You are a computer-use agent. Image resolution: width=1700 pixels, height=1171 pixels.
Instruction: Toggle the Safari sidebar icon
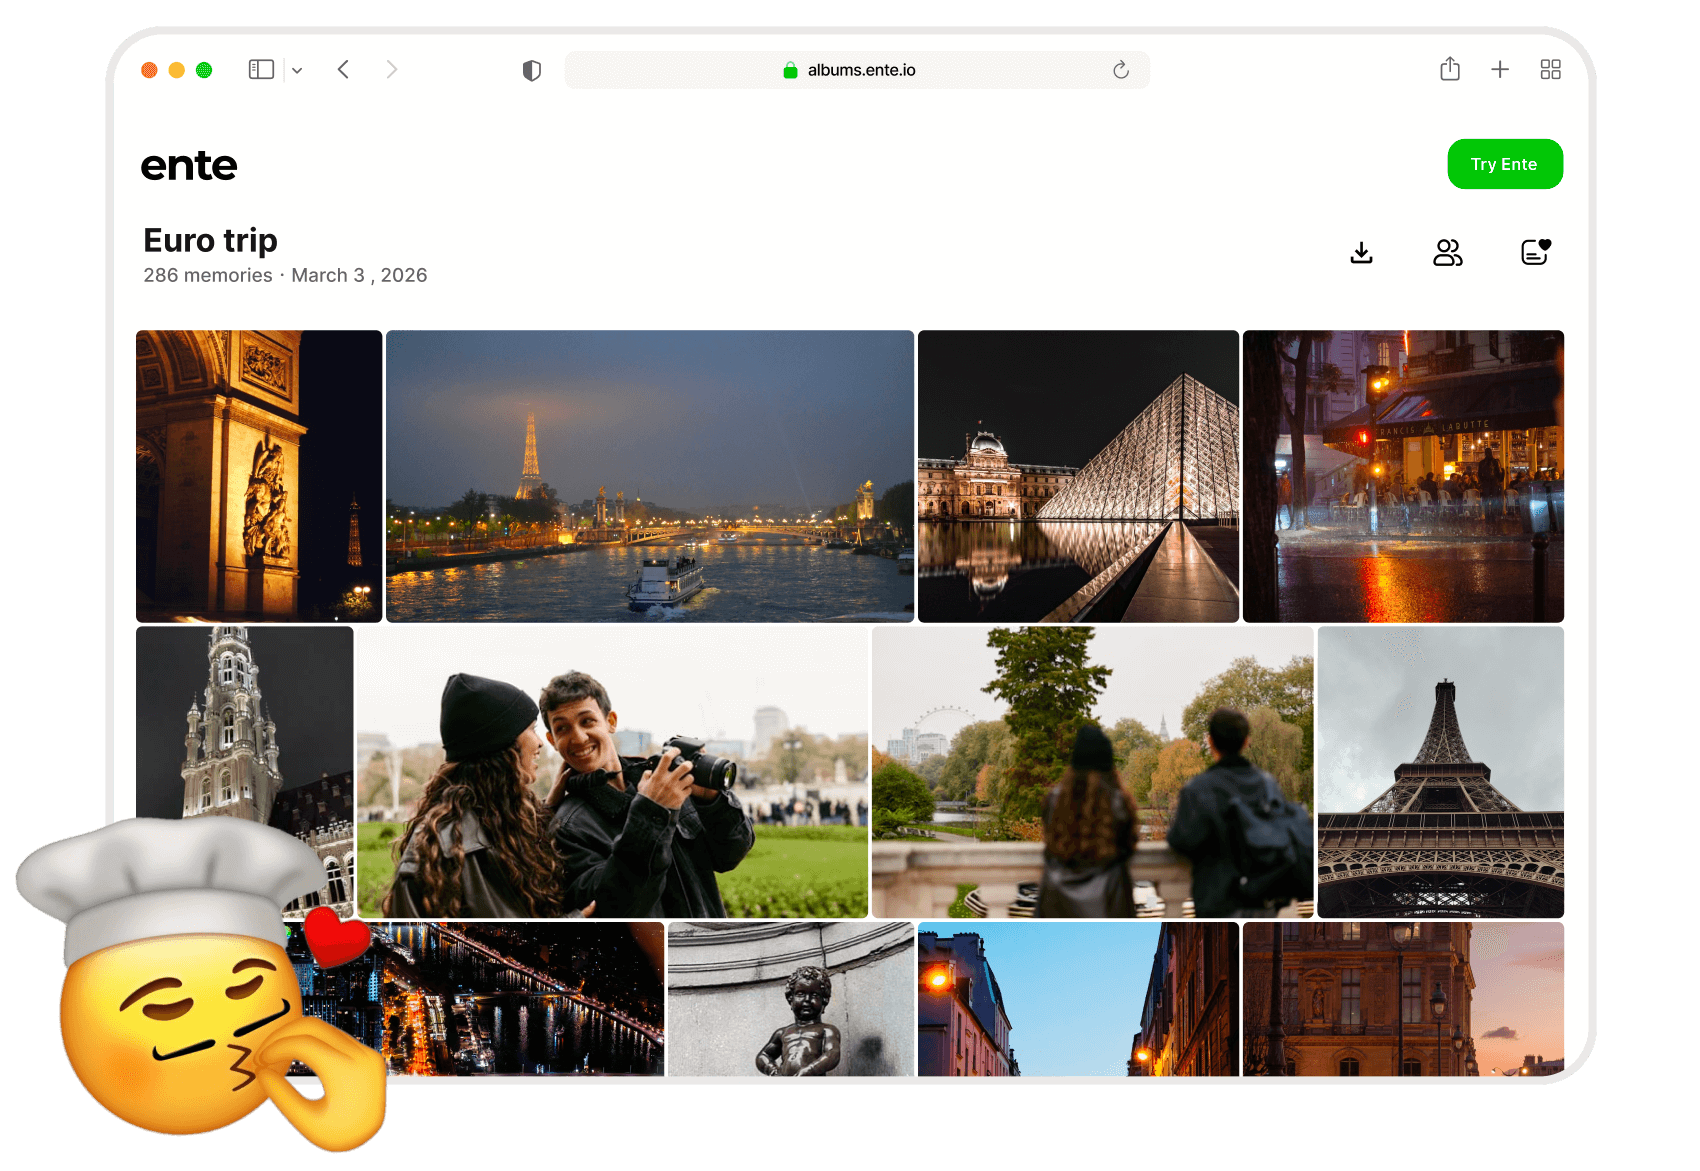261,69
